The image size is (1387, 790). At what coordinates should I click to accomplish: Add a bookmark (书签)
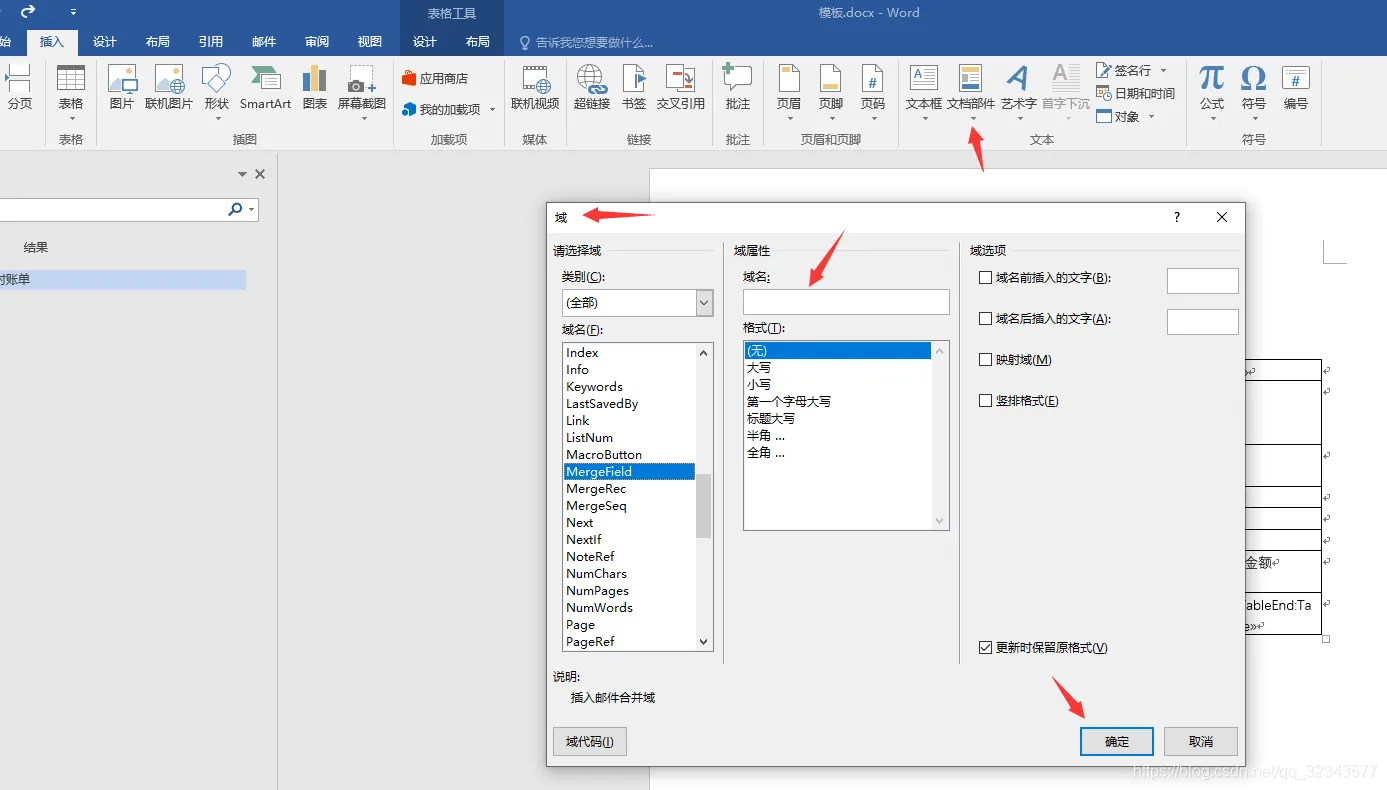click(x=634, y=88)
